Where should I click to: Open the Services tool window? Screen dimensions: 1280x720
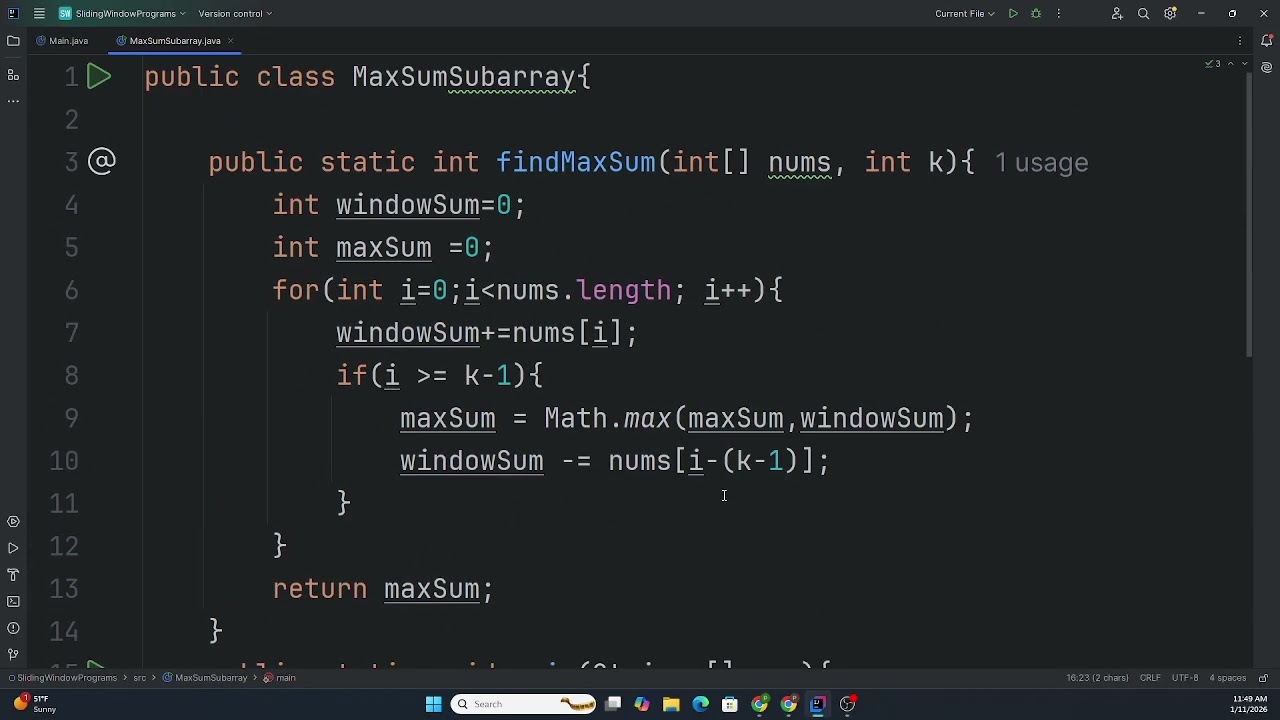click(x=13, y=522)
